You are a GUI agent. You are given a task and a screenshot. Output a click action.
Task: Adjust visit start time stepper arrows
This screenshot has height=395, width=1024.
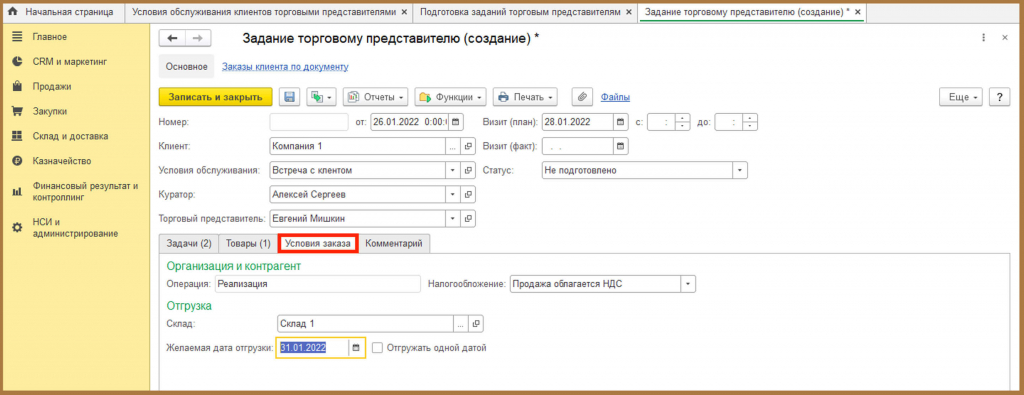682,121
